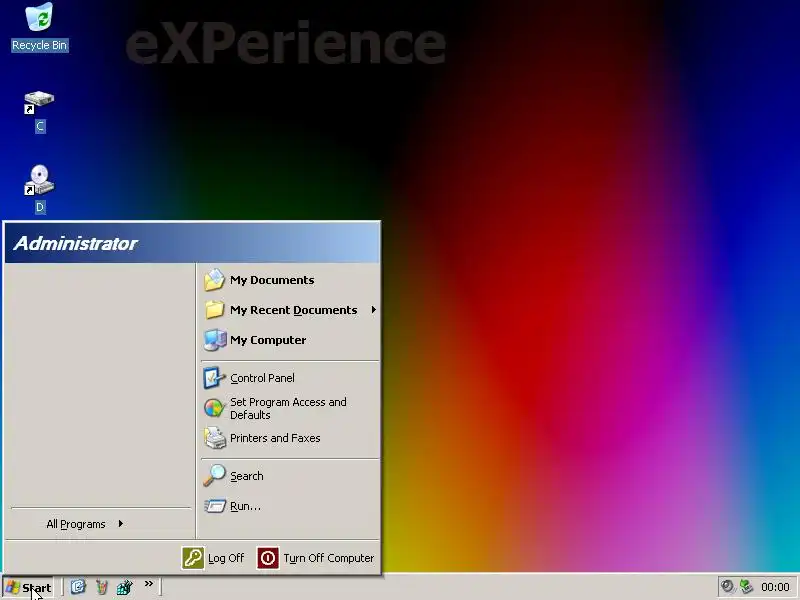Click Turn Off Computer button
Screen dimensions: 800x600
pos(316,558)
